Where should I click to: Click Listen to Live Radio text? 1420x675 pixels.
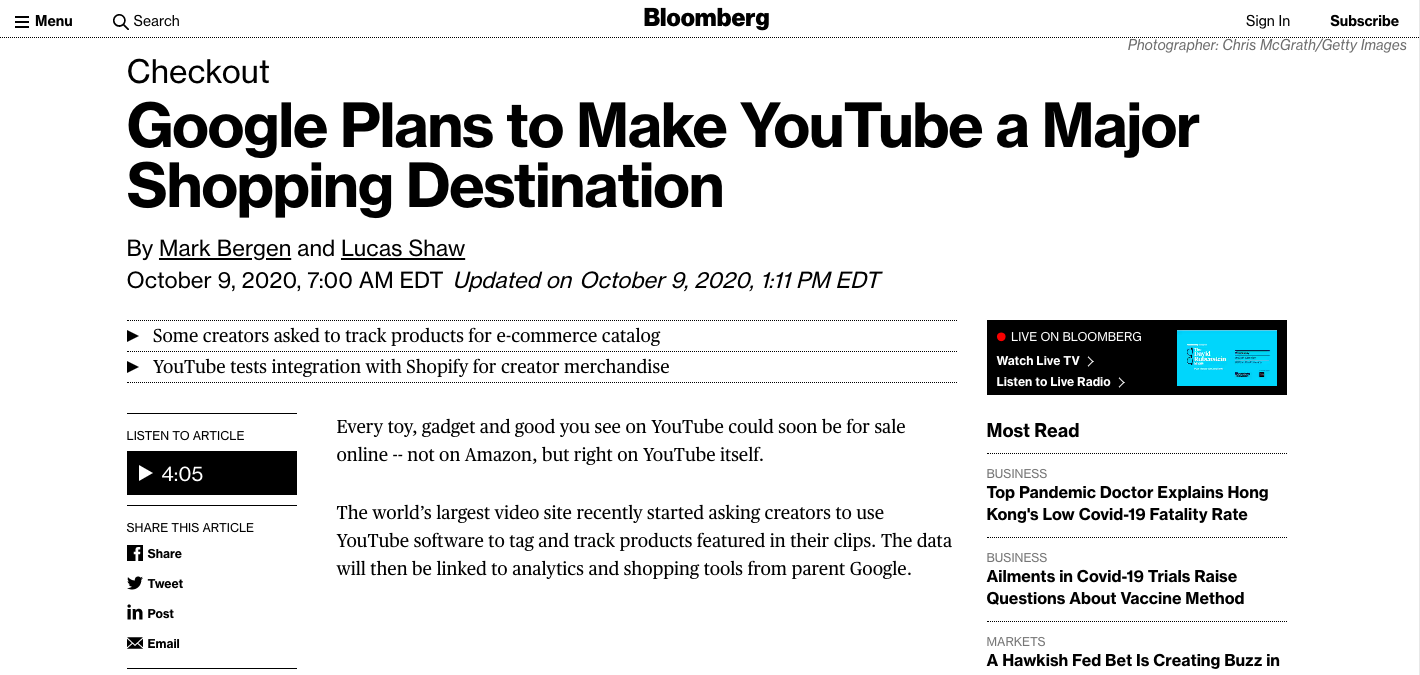[1053, 382]
